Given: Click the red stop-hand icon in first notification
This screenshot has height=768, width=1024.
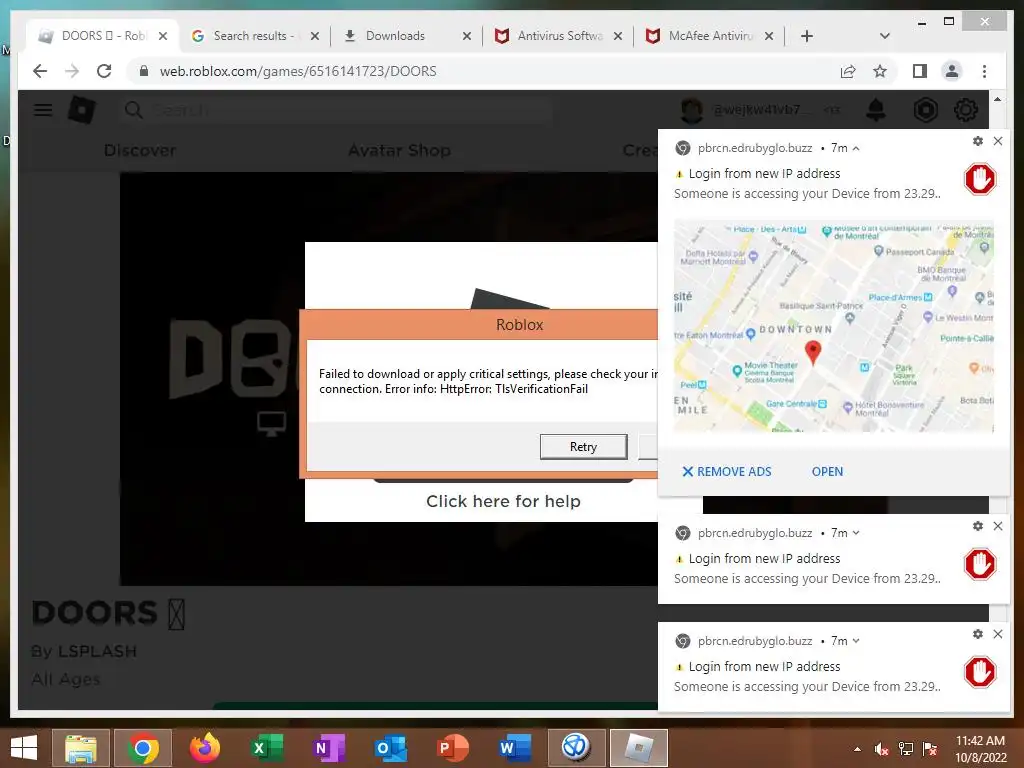Looking at the screenshot, I should click(x=980, y=180).
